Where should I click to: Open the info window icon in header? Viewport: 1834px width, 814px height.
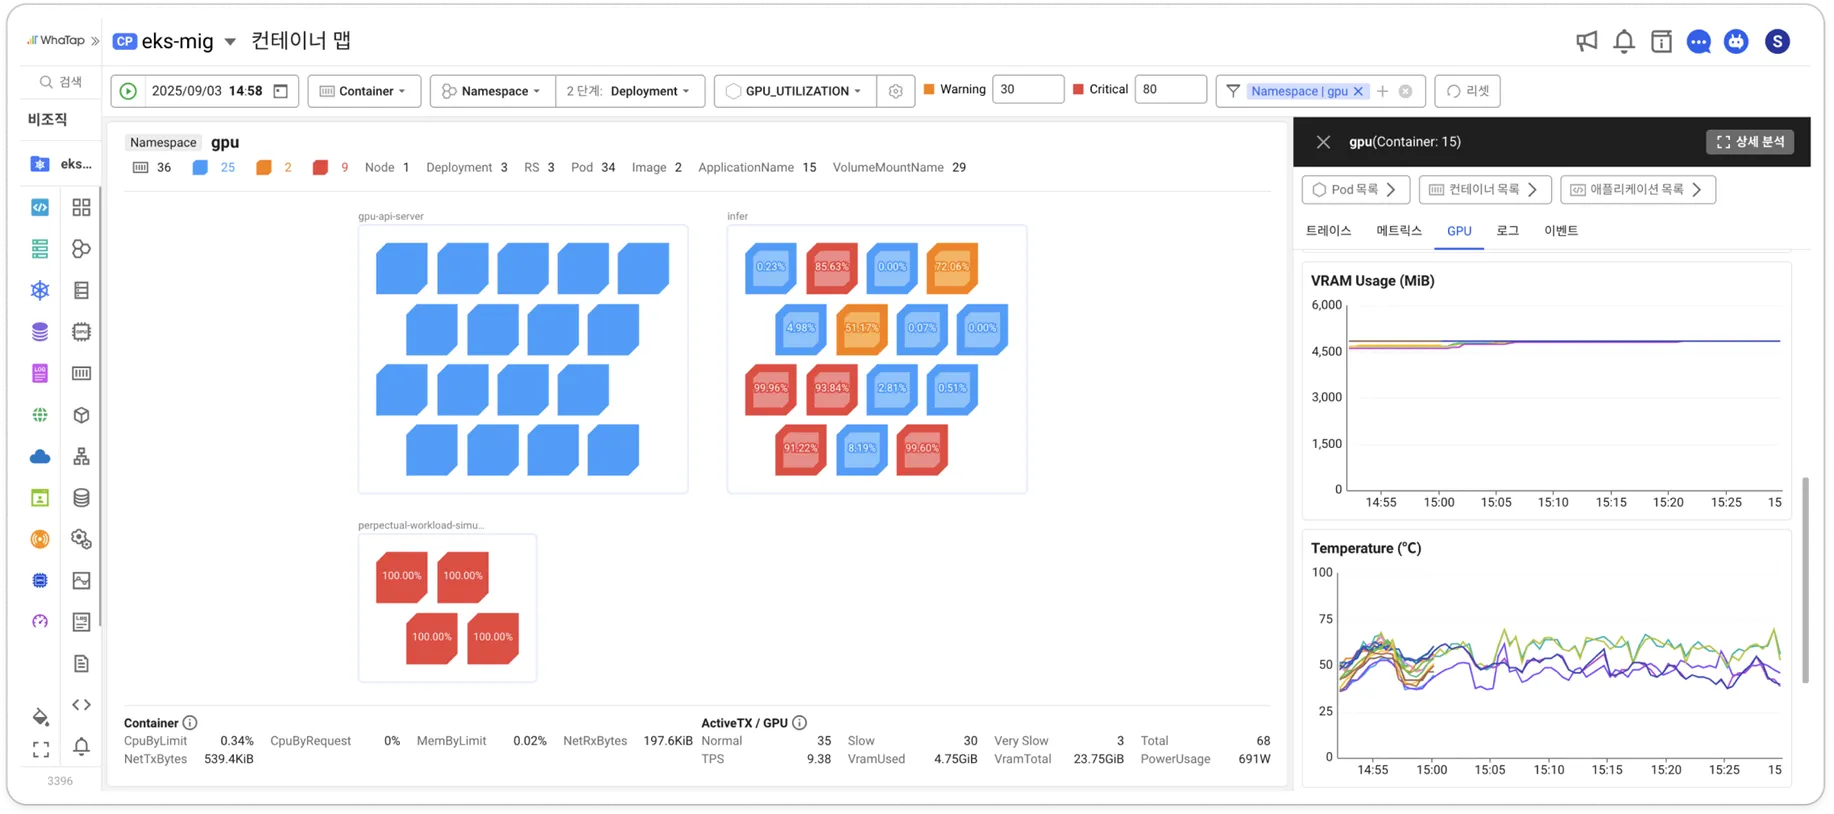1661,41
